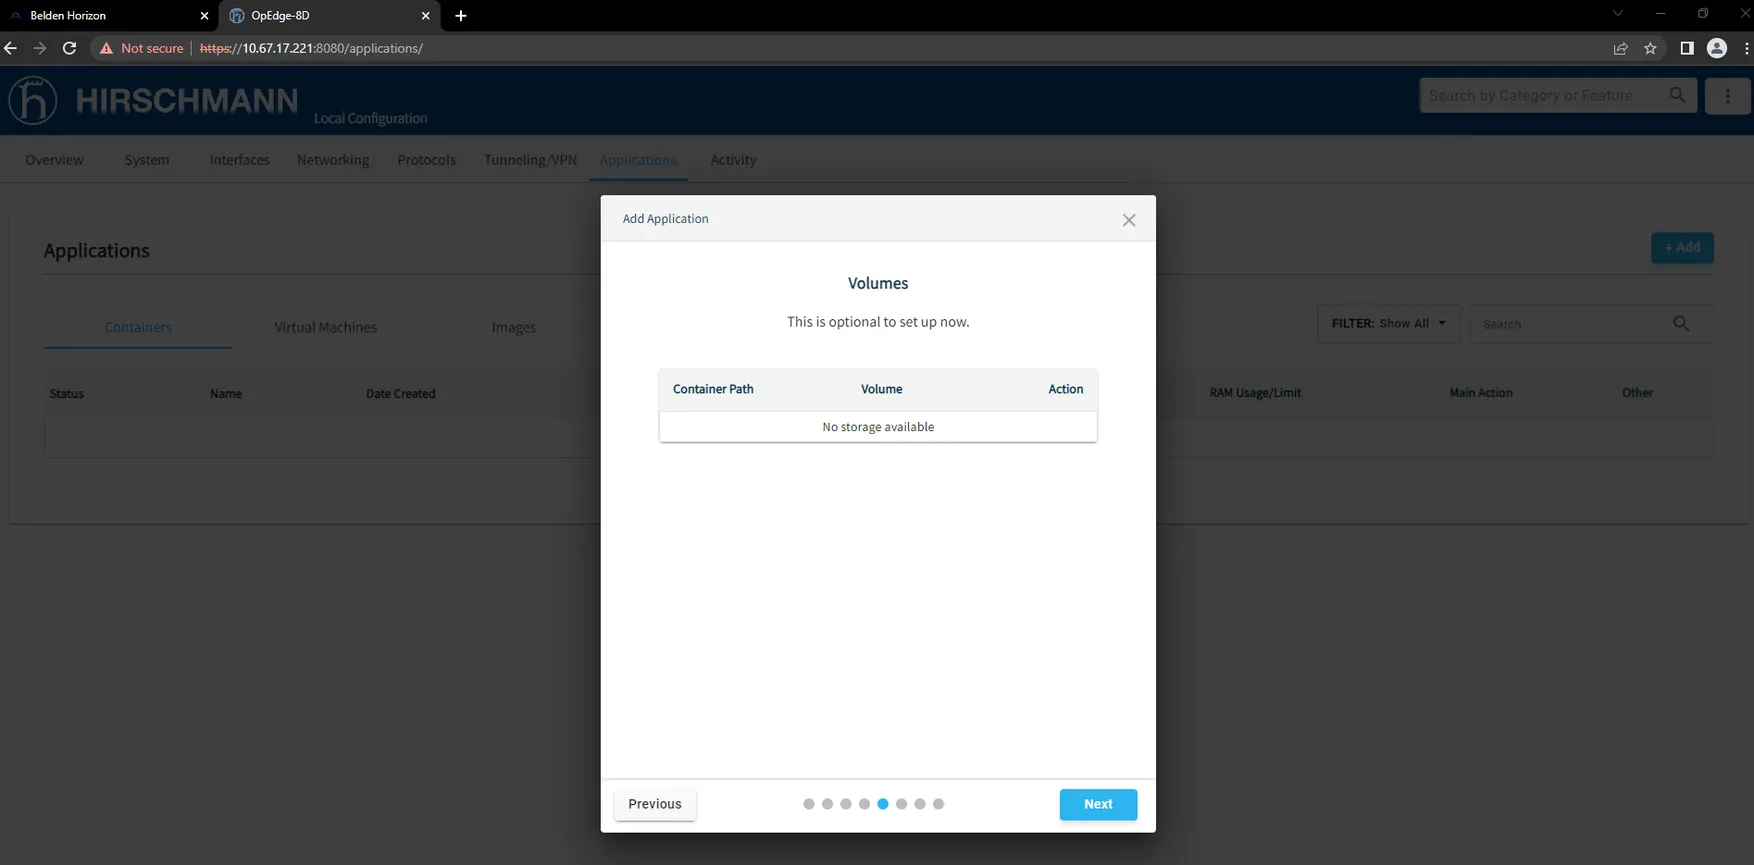Open the Protocols menu
This screenshot has width=1754, height=865.
click(x=426, y=160)
